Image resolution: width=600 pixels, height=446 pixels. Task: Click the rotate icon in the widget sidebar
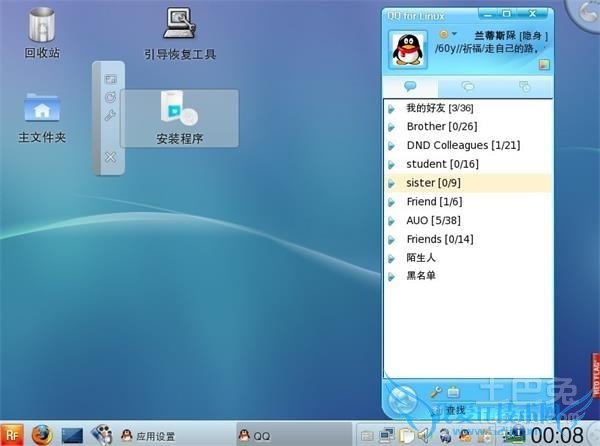[x=111, y=97]
